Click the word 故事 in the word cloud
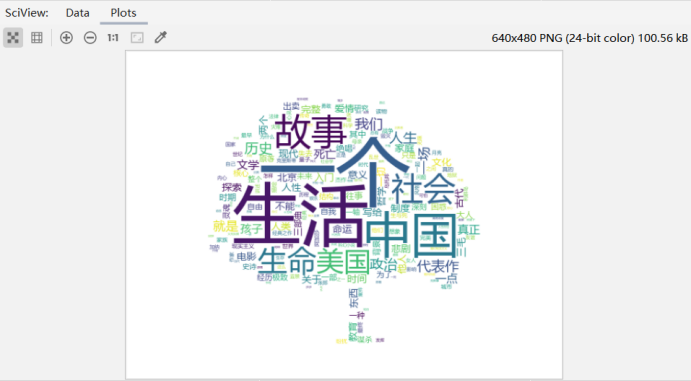Screen dimensions: 691x381 point(311,131)
